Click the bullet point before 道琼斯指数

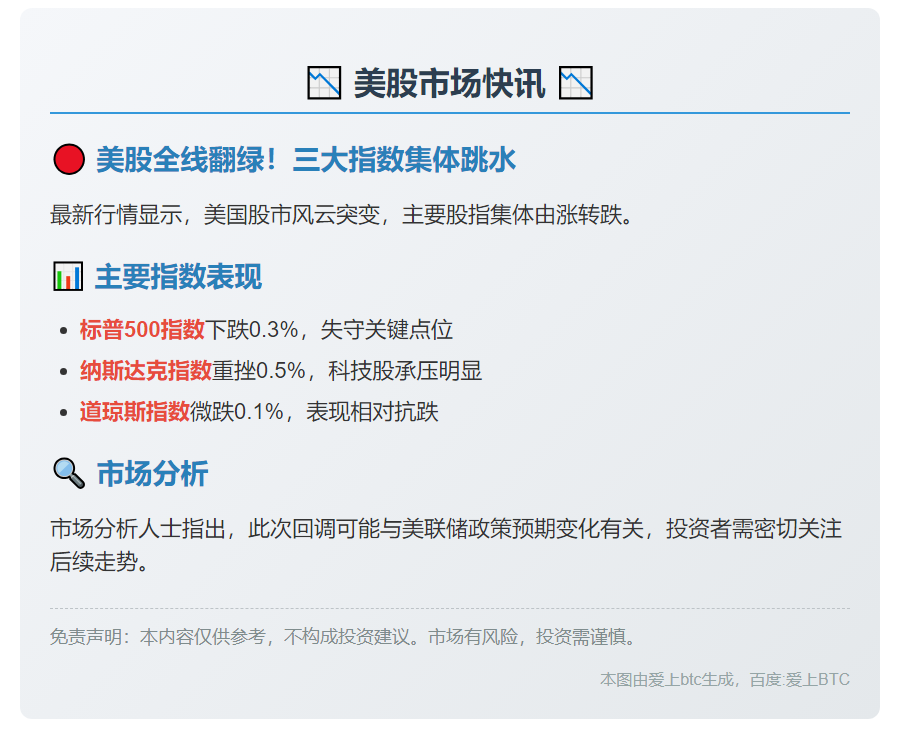[x=65, y=412]
